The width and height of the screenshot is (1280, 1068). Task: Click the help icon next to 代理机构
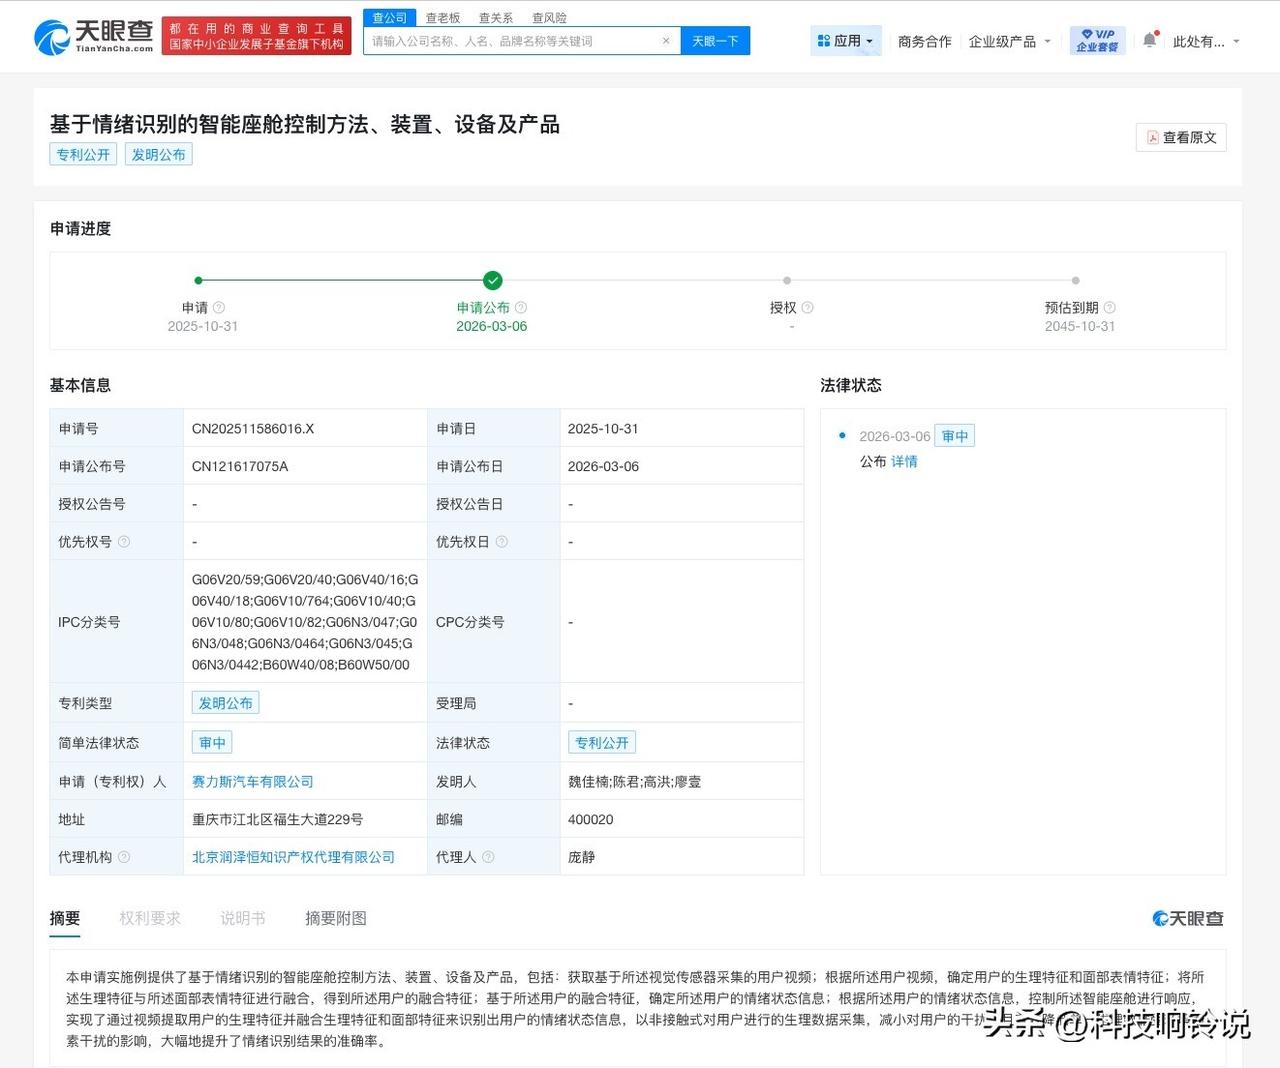pos(124,857)
